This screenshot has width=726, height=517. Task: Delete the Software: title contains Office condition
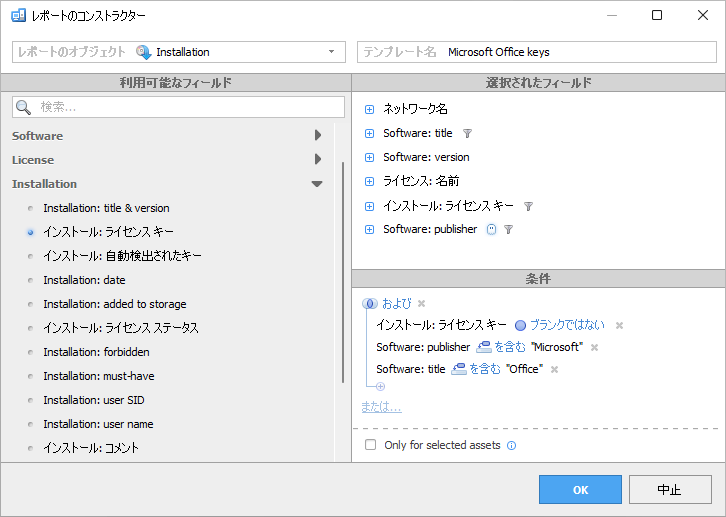[554, 369]
